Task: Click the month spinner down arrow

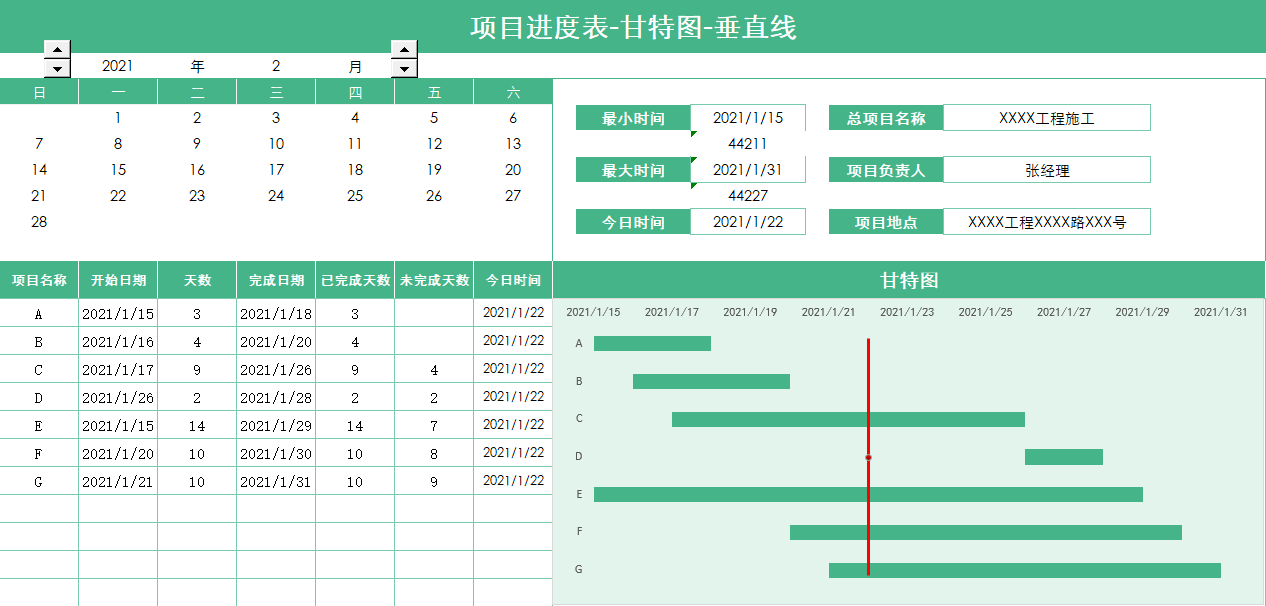Action: point(404,68)
